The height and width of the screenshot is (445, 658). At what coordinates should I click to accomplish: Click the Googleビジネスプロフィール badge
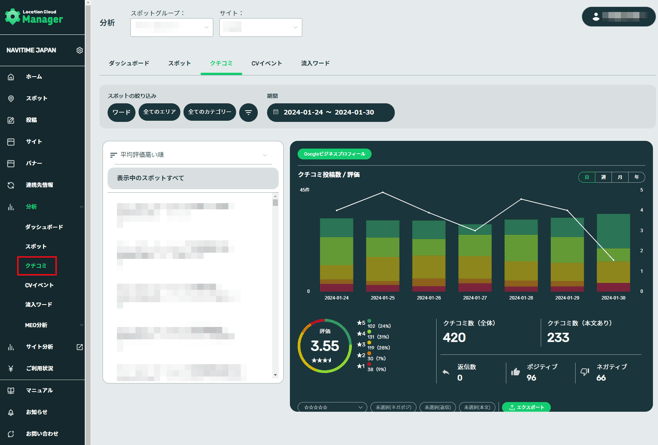pyautogui.click(x=334, y=154)
